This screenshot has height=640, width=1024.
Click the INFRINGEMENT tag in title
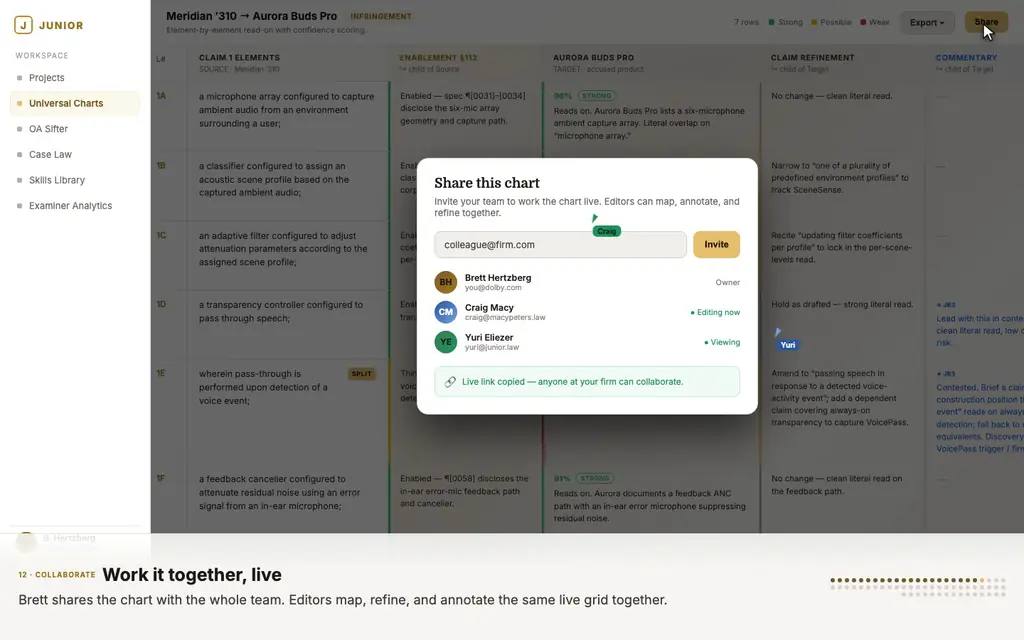click(x=381, y=16)
